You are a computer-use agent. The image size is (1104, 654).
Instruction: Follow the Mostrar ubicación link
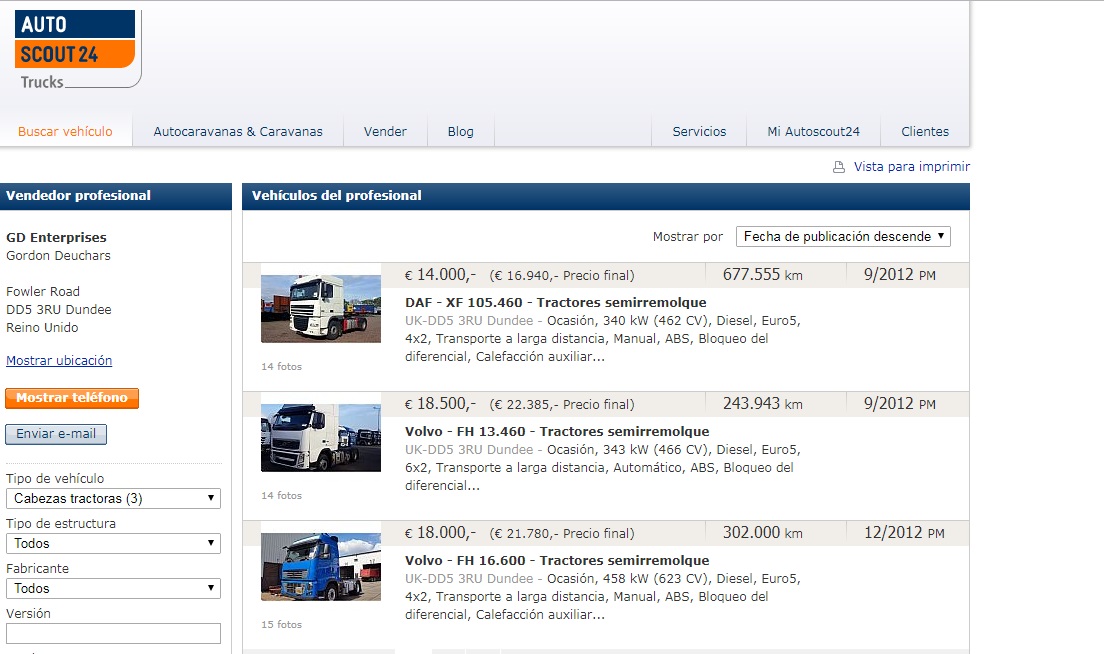coord(59,360)
